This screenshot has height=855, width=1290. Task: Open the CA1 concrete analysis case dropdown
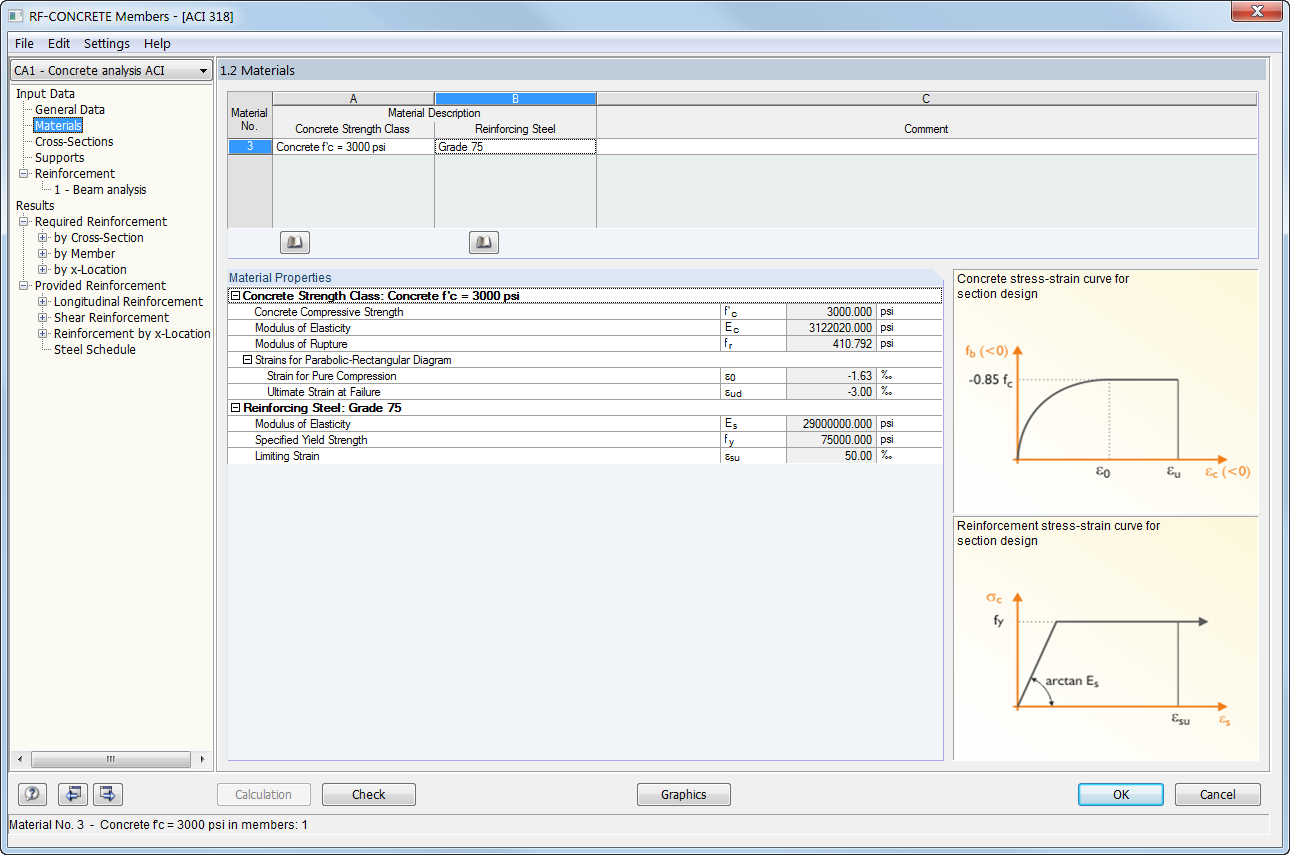[x=111, y=71]
